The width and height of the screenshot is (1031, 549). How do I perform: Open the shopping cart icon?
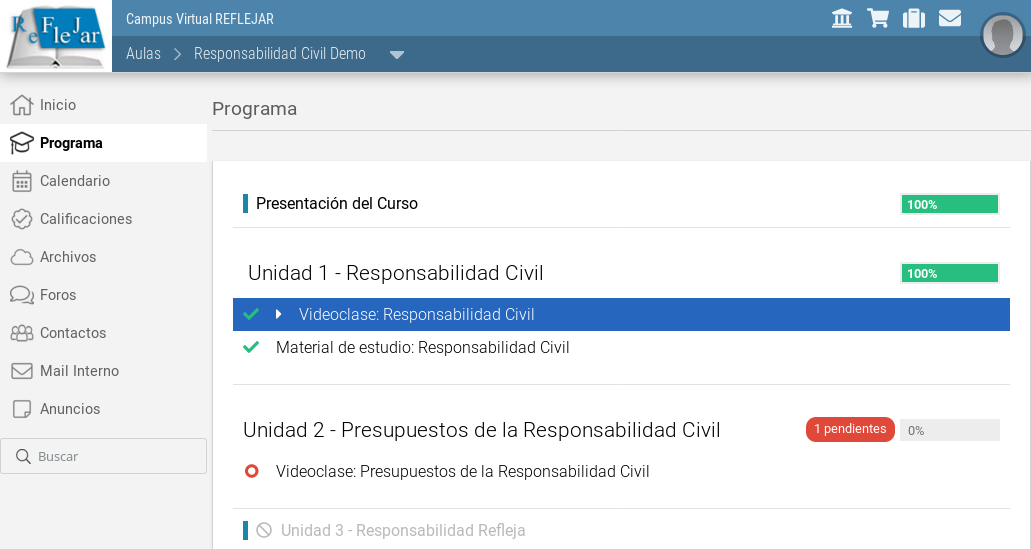click(x=878, y=18)
